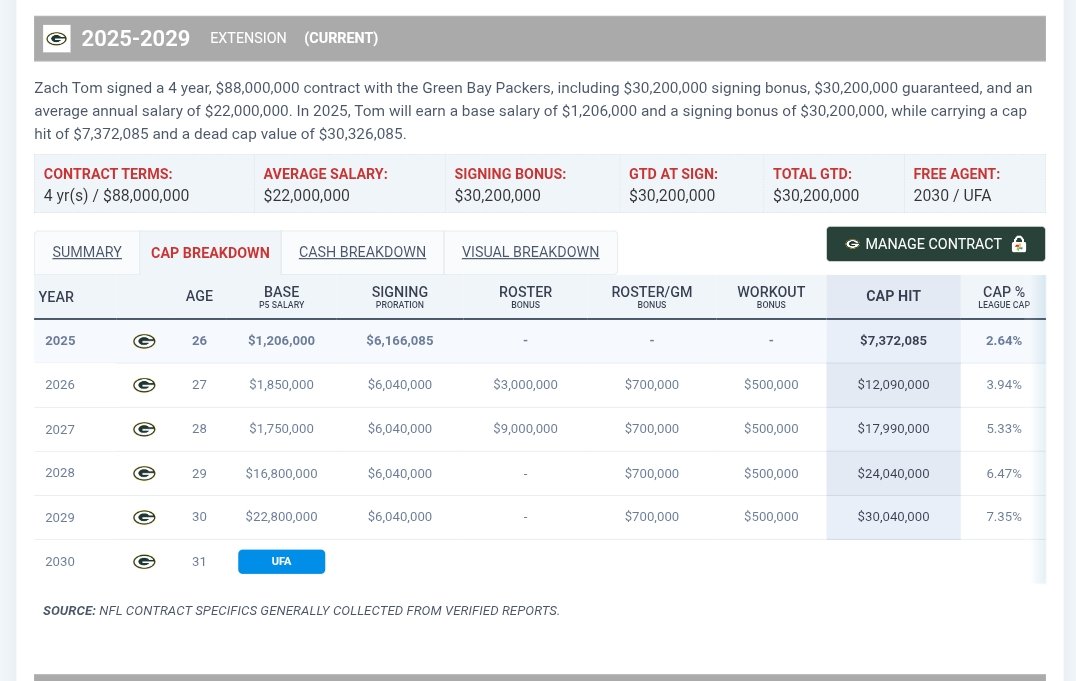Click the 2025 cap hit $7,372,085 in the table
Screen dimensions: 1076x681
pos(893,340)
